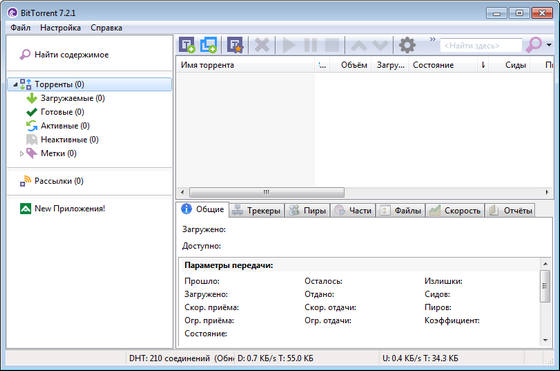Viewport: 560px width, 371px height.
Task: Switch to the Трекеры tab
Action: click(257, 211)
